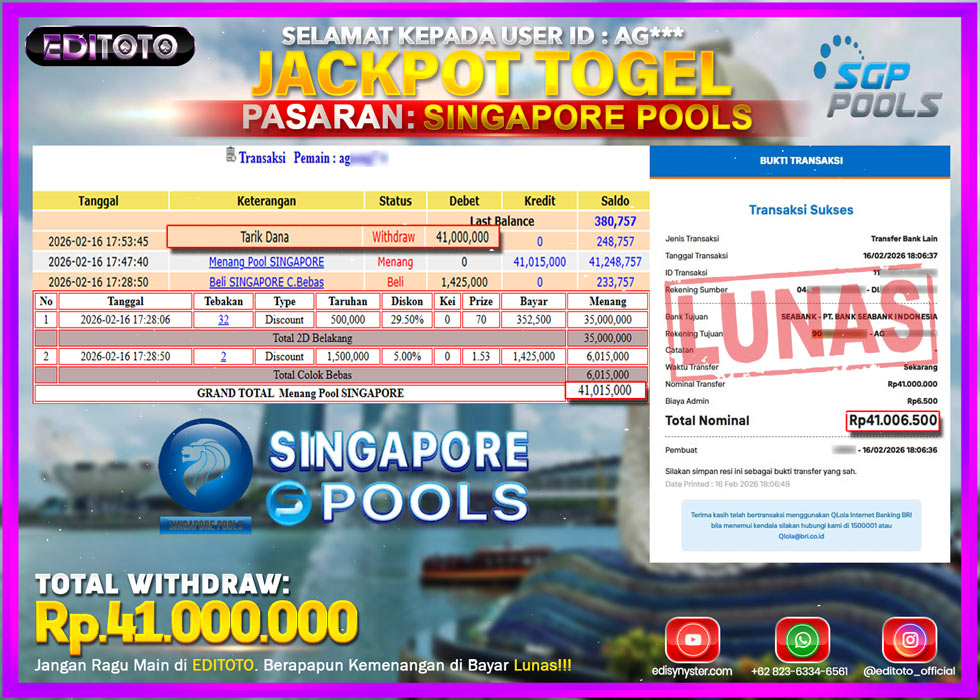
Task: Click taruhan value 500,000
Action: click(348, 319)
